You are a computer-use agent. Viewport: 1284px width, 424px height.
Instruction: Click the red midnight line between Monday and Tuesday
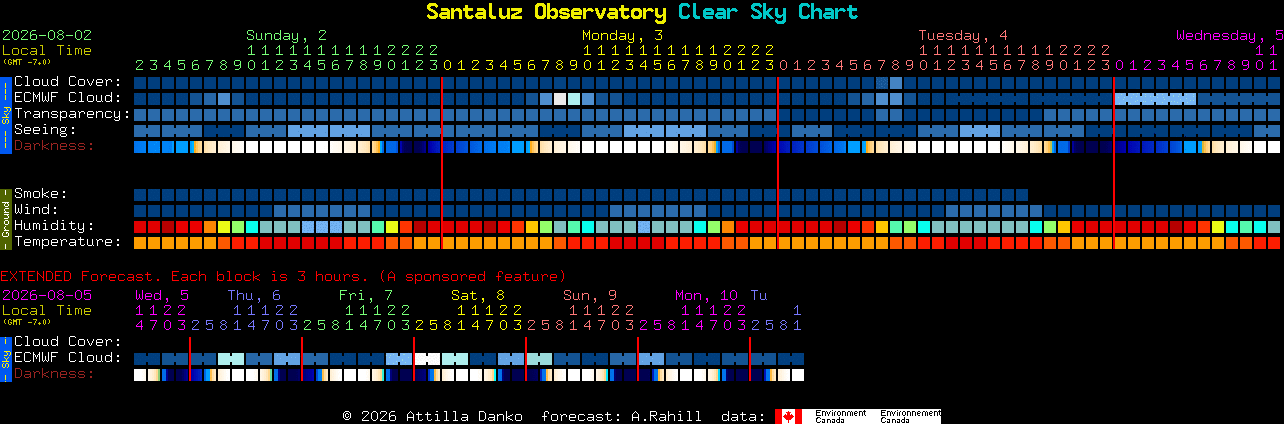click(778, 162)
